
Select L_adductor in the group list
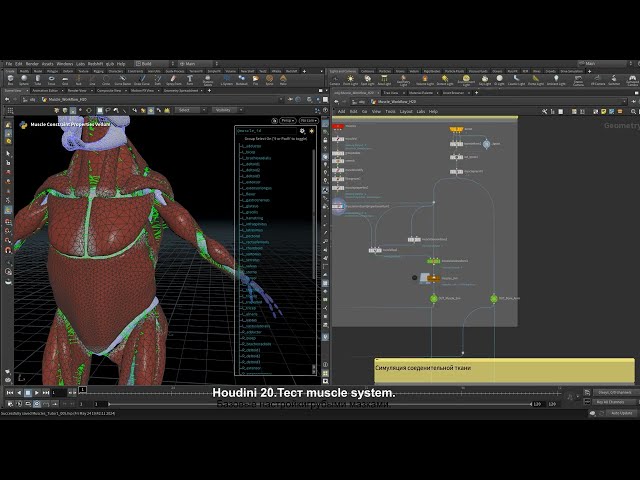(x=251, y=146)
